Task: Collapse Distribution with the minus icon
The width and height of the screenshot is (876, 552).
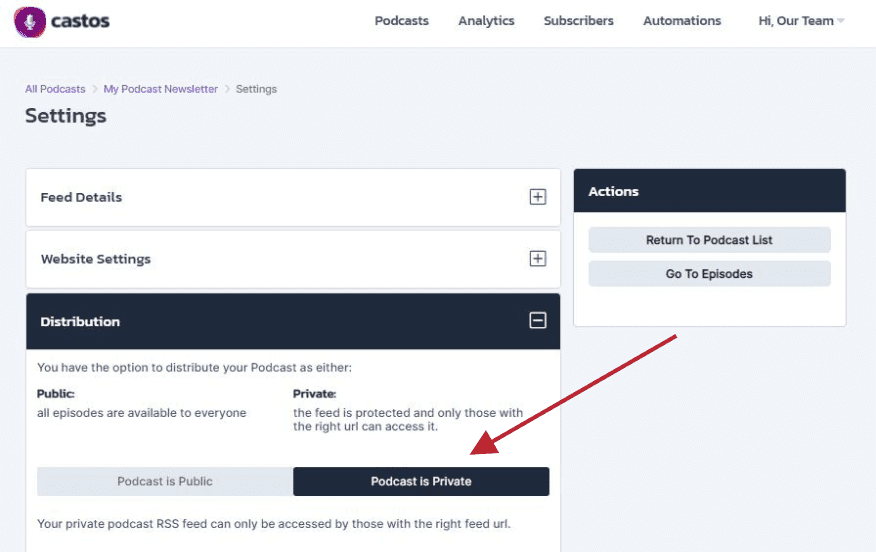Action: coord(537,321)
